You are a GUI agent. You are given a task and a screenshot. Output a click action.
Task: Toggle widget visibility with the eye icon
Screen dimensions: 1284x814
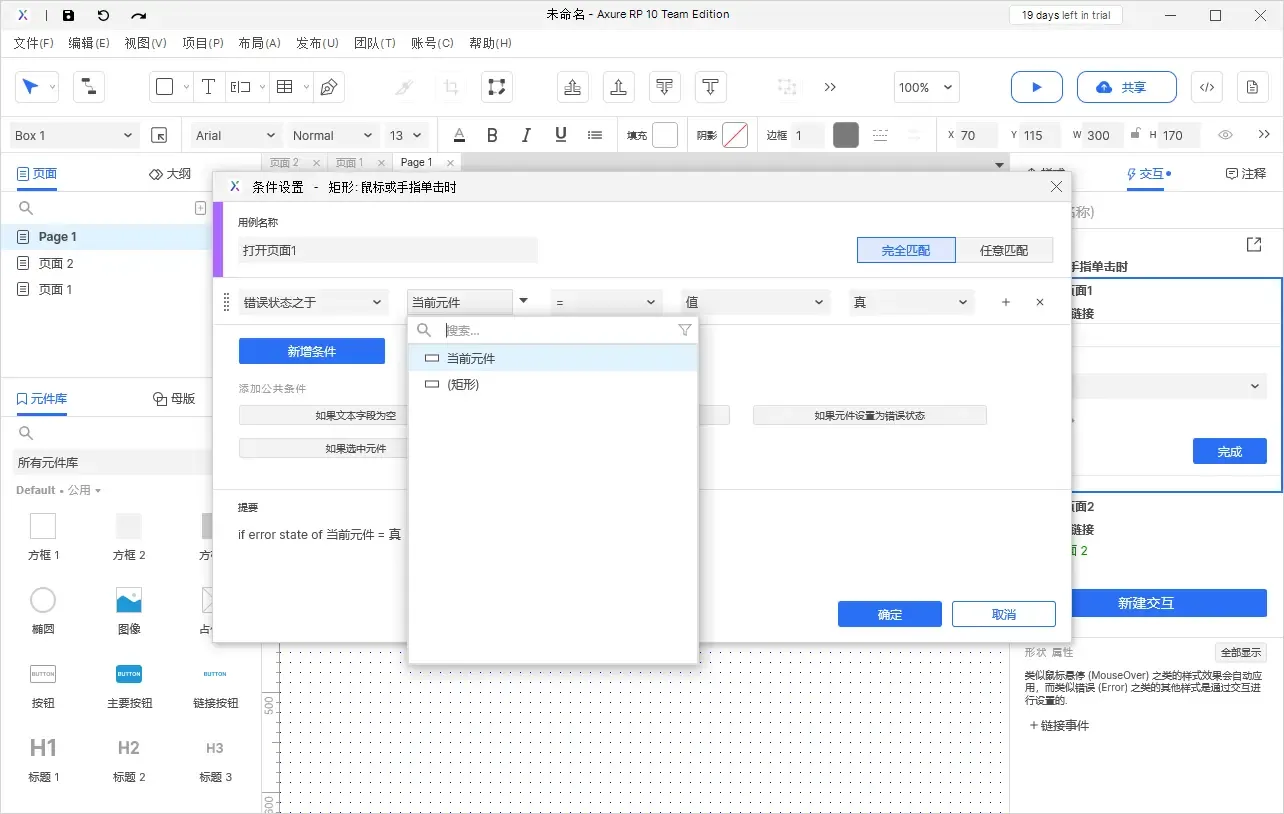point(1225,135)
